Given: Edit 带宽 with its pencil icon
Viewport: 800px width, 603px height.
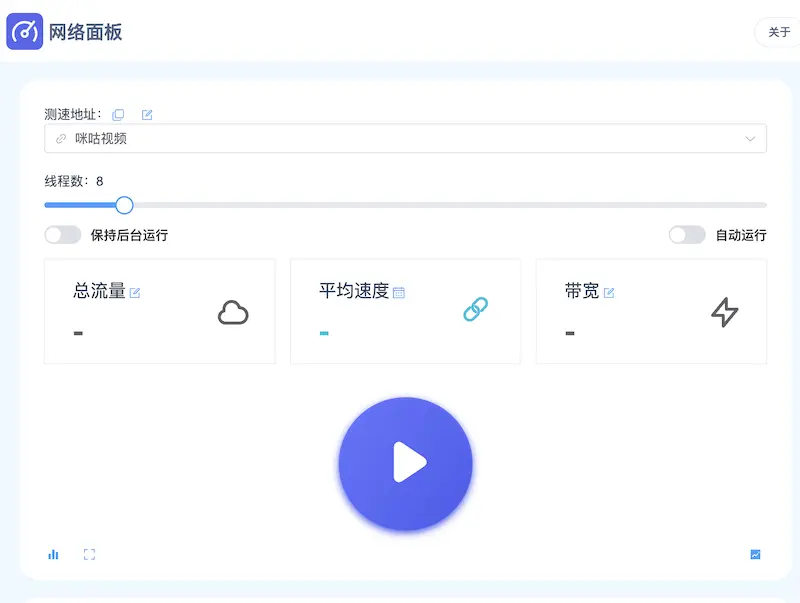Looking at the screenshot, I should (x=609, y=293).
